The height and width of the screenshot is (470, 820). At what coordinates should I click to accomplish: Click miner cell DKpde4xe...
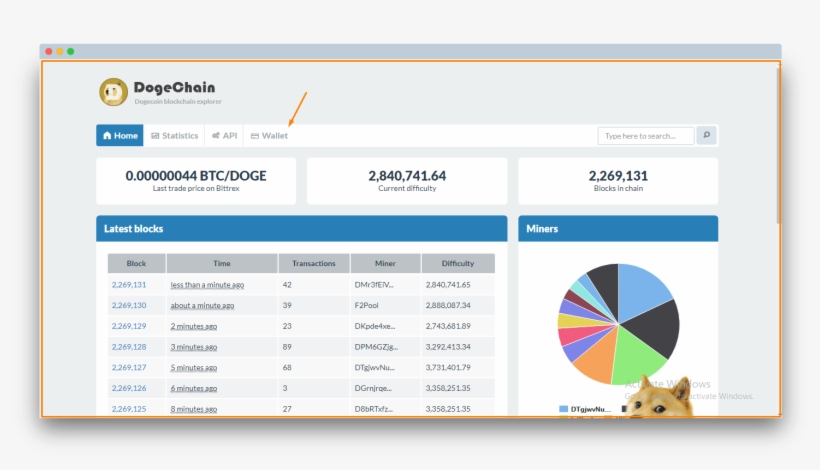click(375, 326)
